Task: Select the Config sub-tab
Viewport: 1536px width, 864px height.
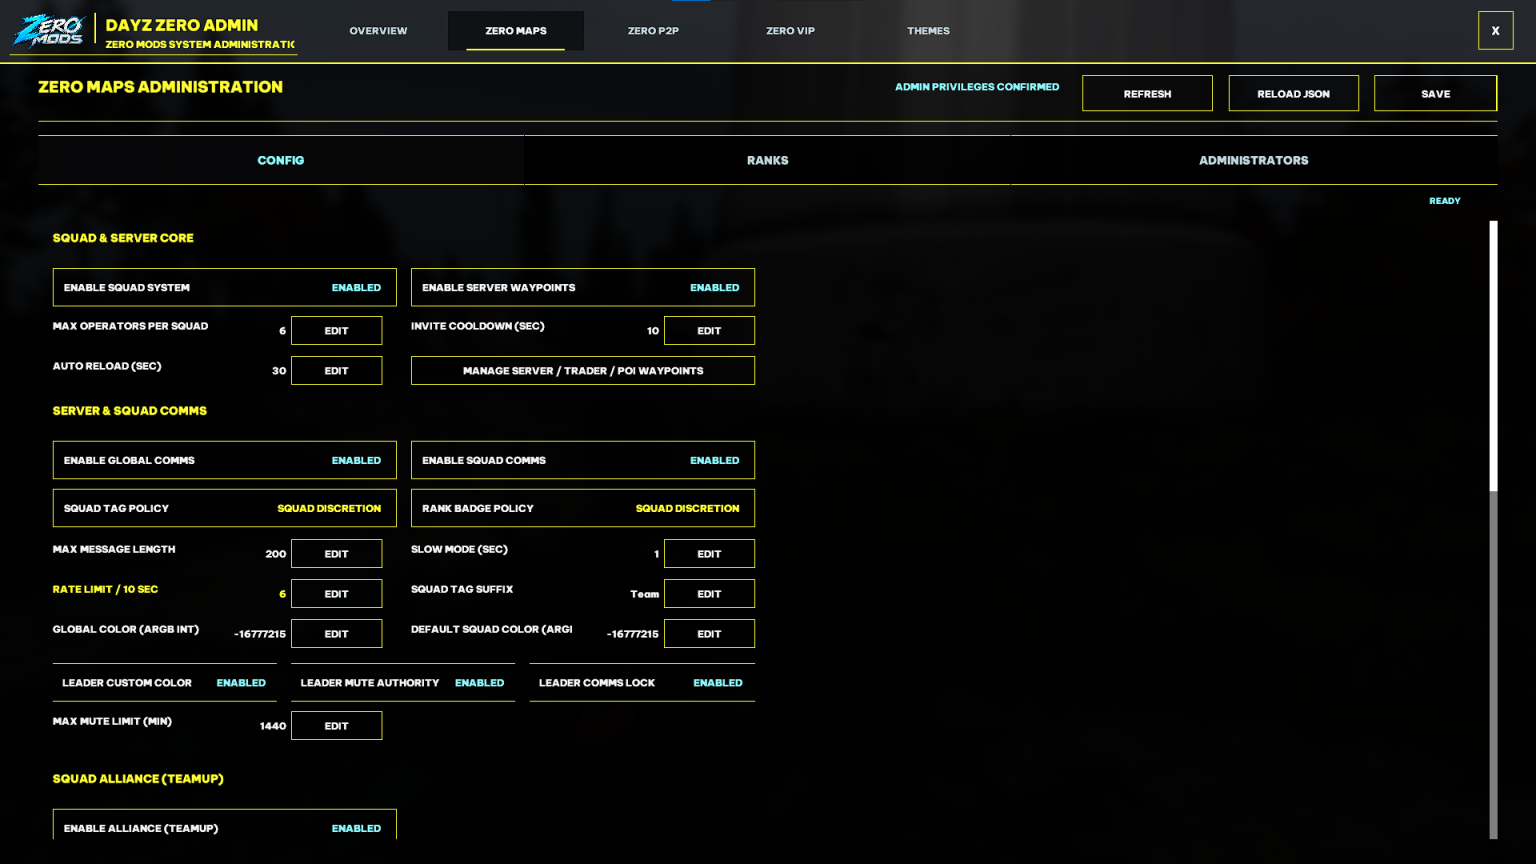Action: pos(281,160)
